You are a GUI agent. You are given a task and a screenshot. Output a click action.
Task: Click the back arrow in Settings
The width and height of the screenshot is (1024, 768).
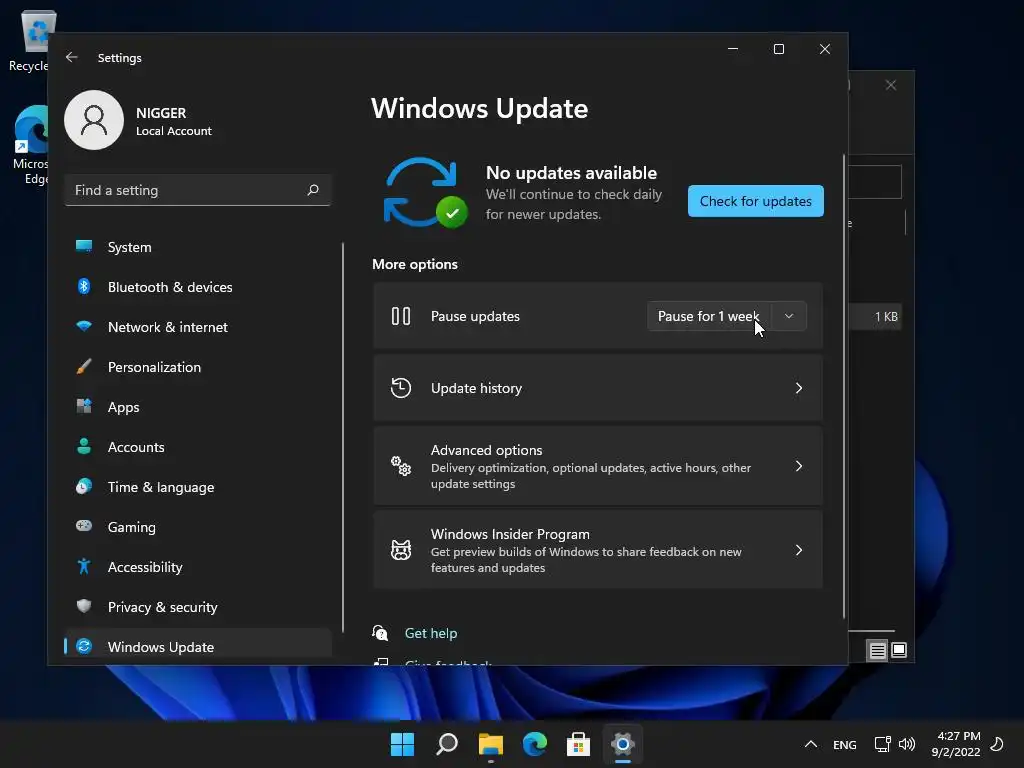click(72, 57)
